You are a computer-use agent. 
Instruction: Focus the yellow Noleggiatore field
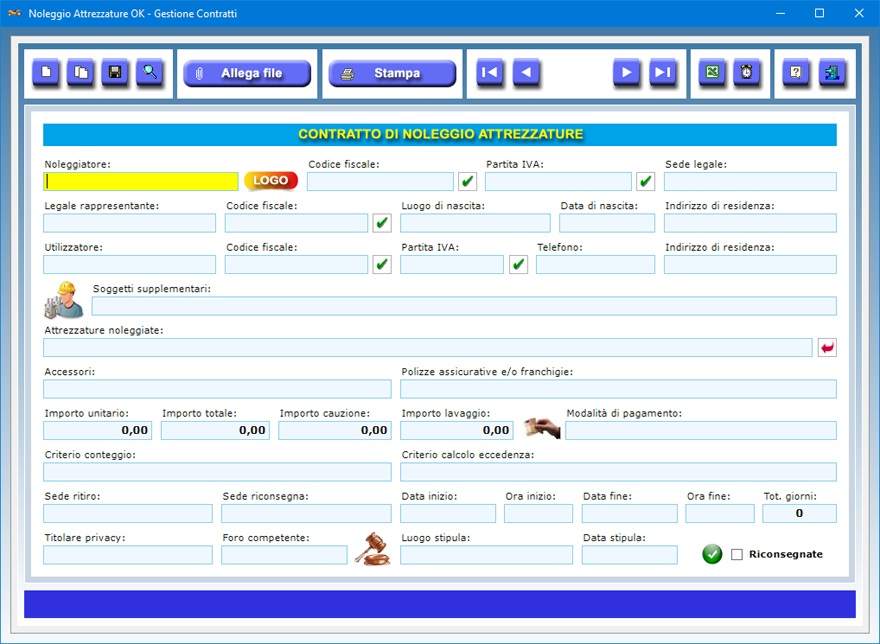(x=141, y=181)
